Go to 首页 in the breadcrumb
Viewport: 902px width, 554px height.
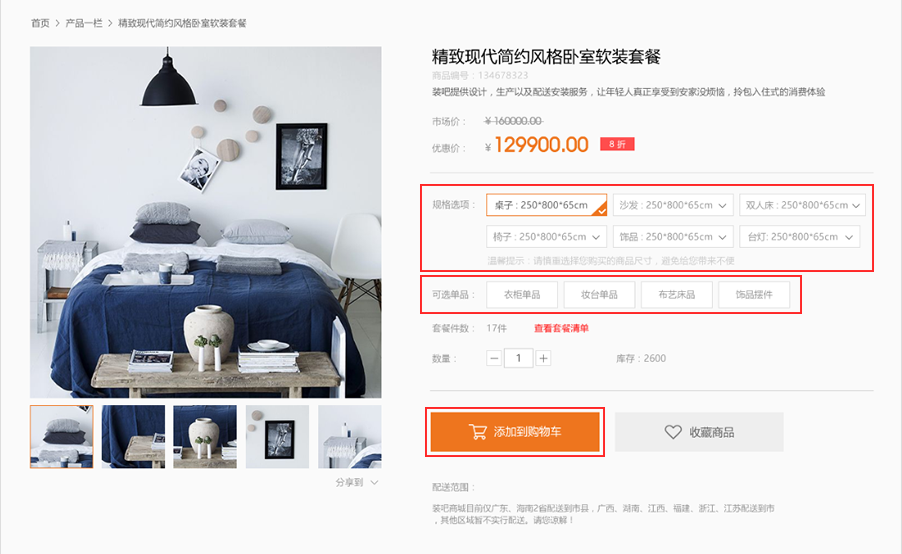(40, 23)
